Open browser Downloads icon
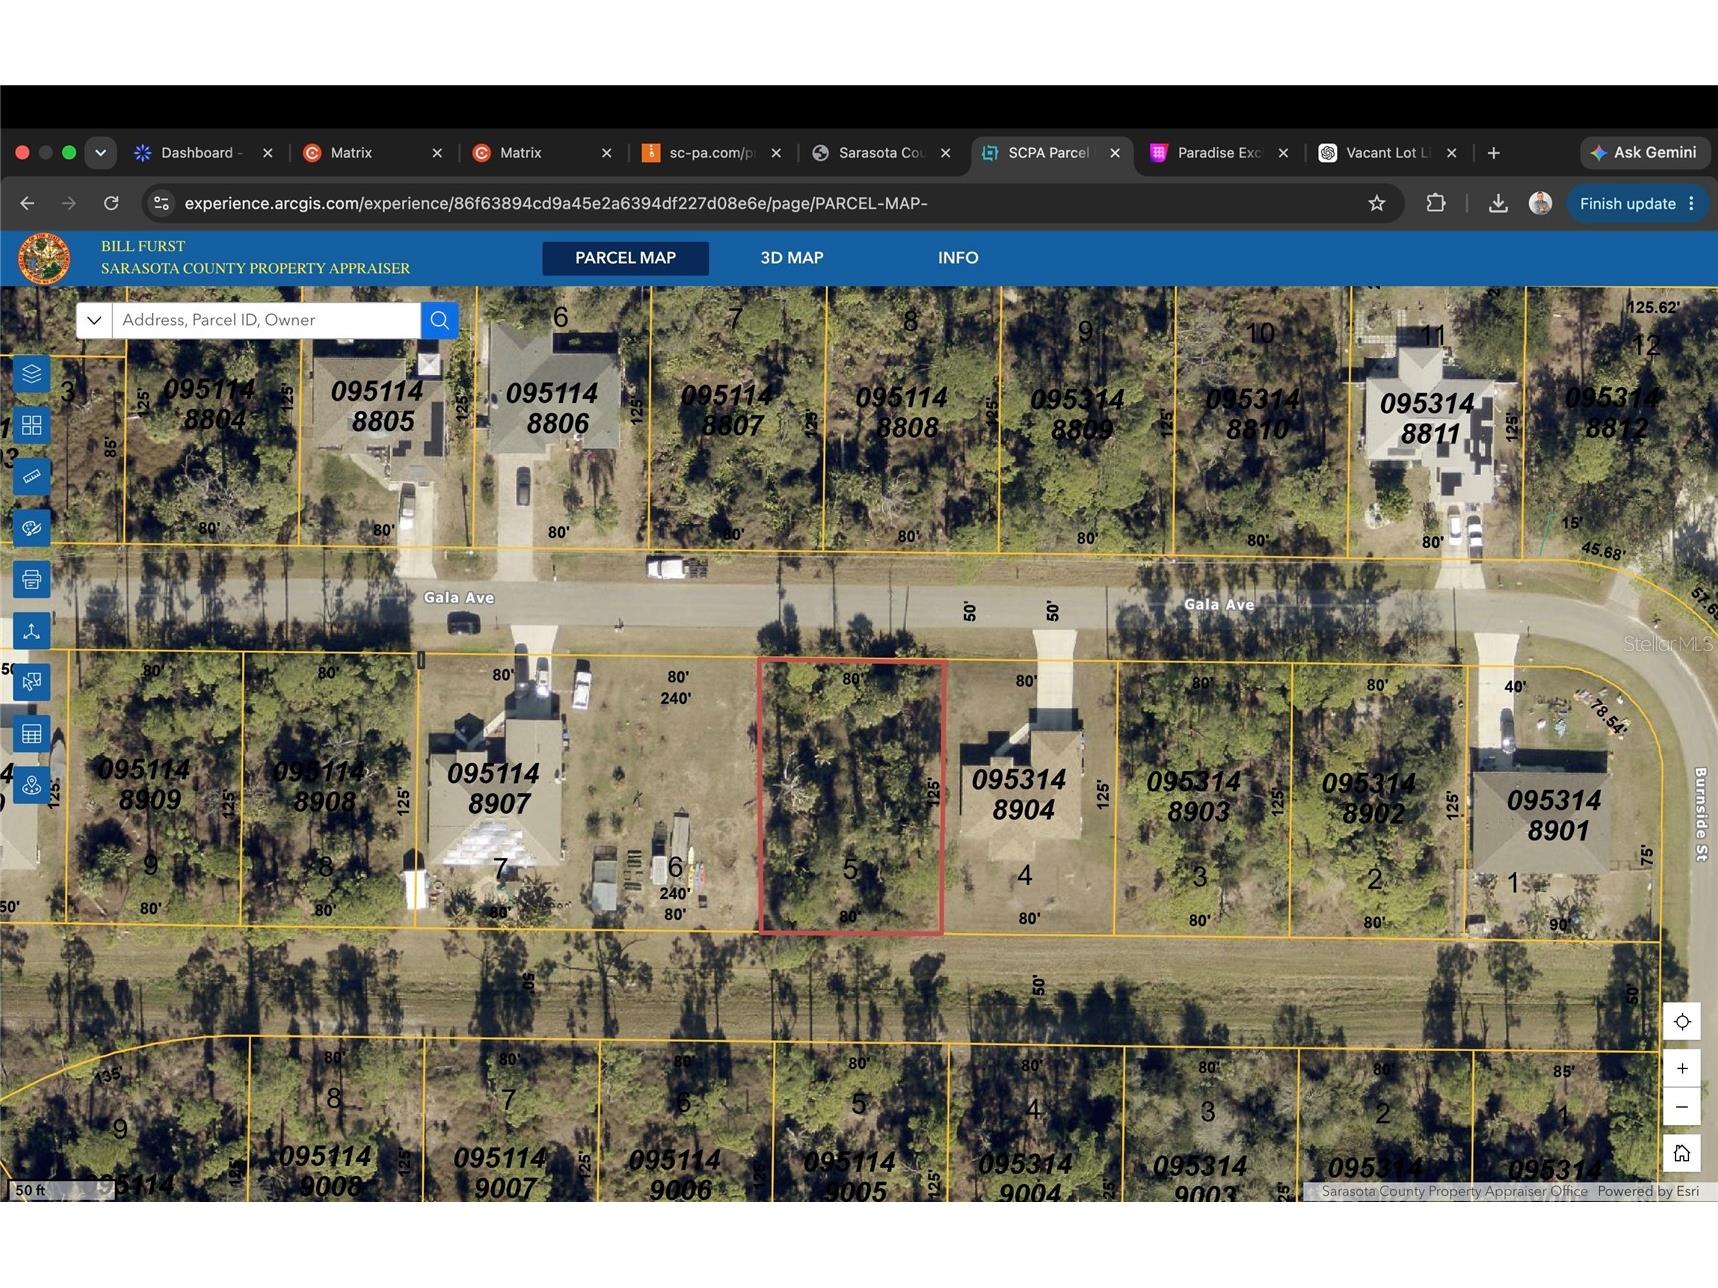This screenshot has width=1718, height=1288. [1498, 203]
